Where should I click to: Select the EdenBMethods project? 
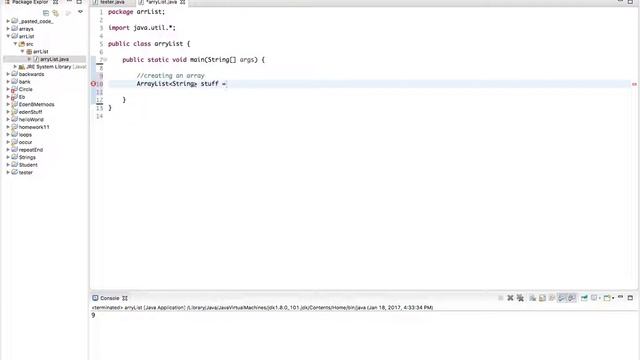(x=36, y=104)
